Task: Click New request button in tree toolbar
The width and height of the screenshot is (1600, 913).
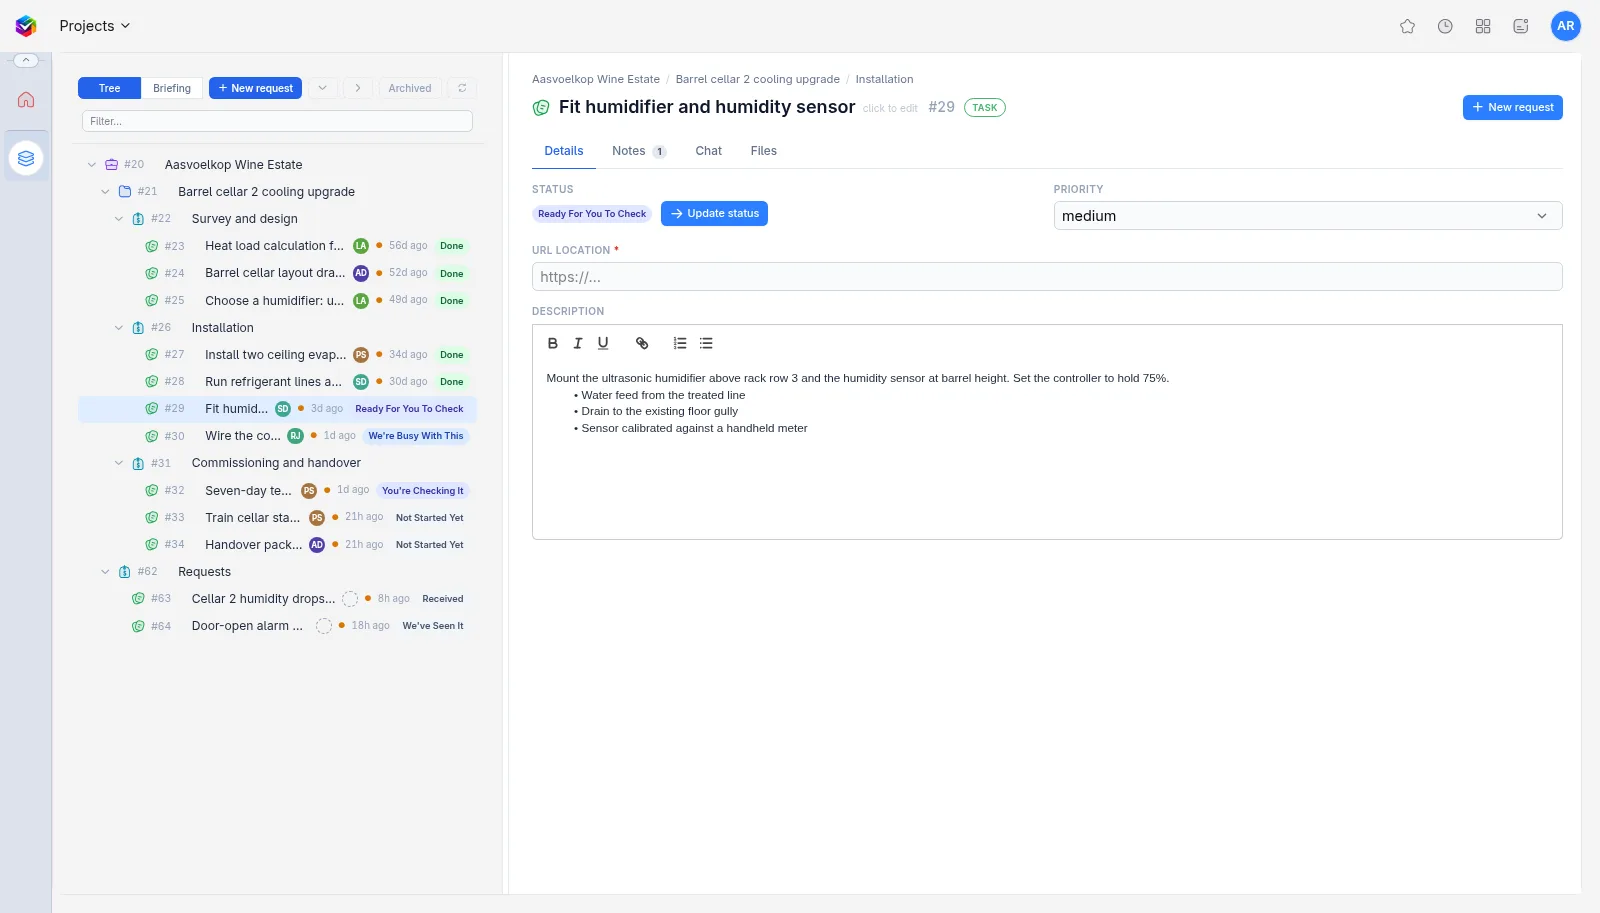Action: coord(255,88)
